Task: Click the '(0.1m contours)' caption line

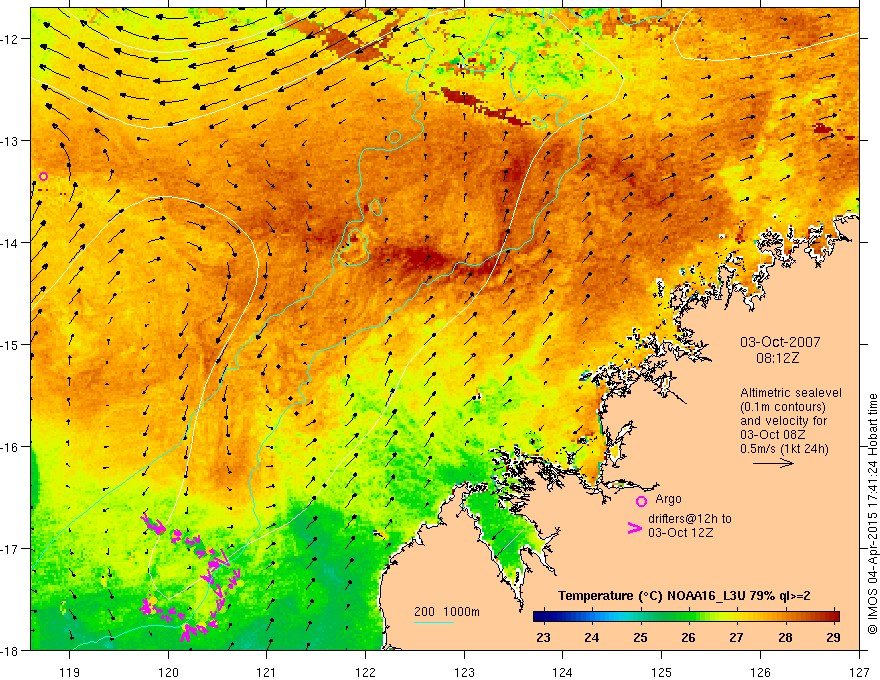Action: (x=783, y=407)
